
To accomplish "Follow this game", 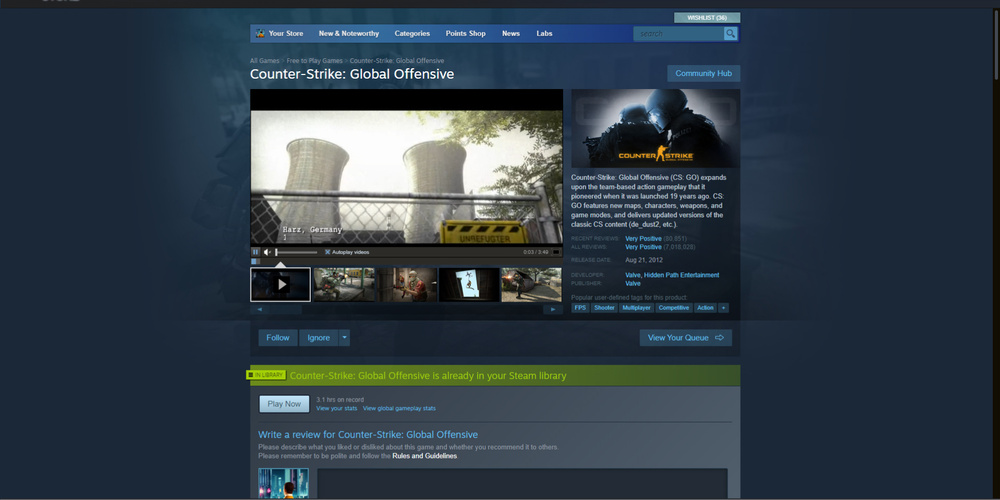I will point(278,338).
